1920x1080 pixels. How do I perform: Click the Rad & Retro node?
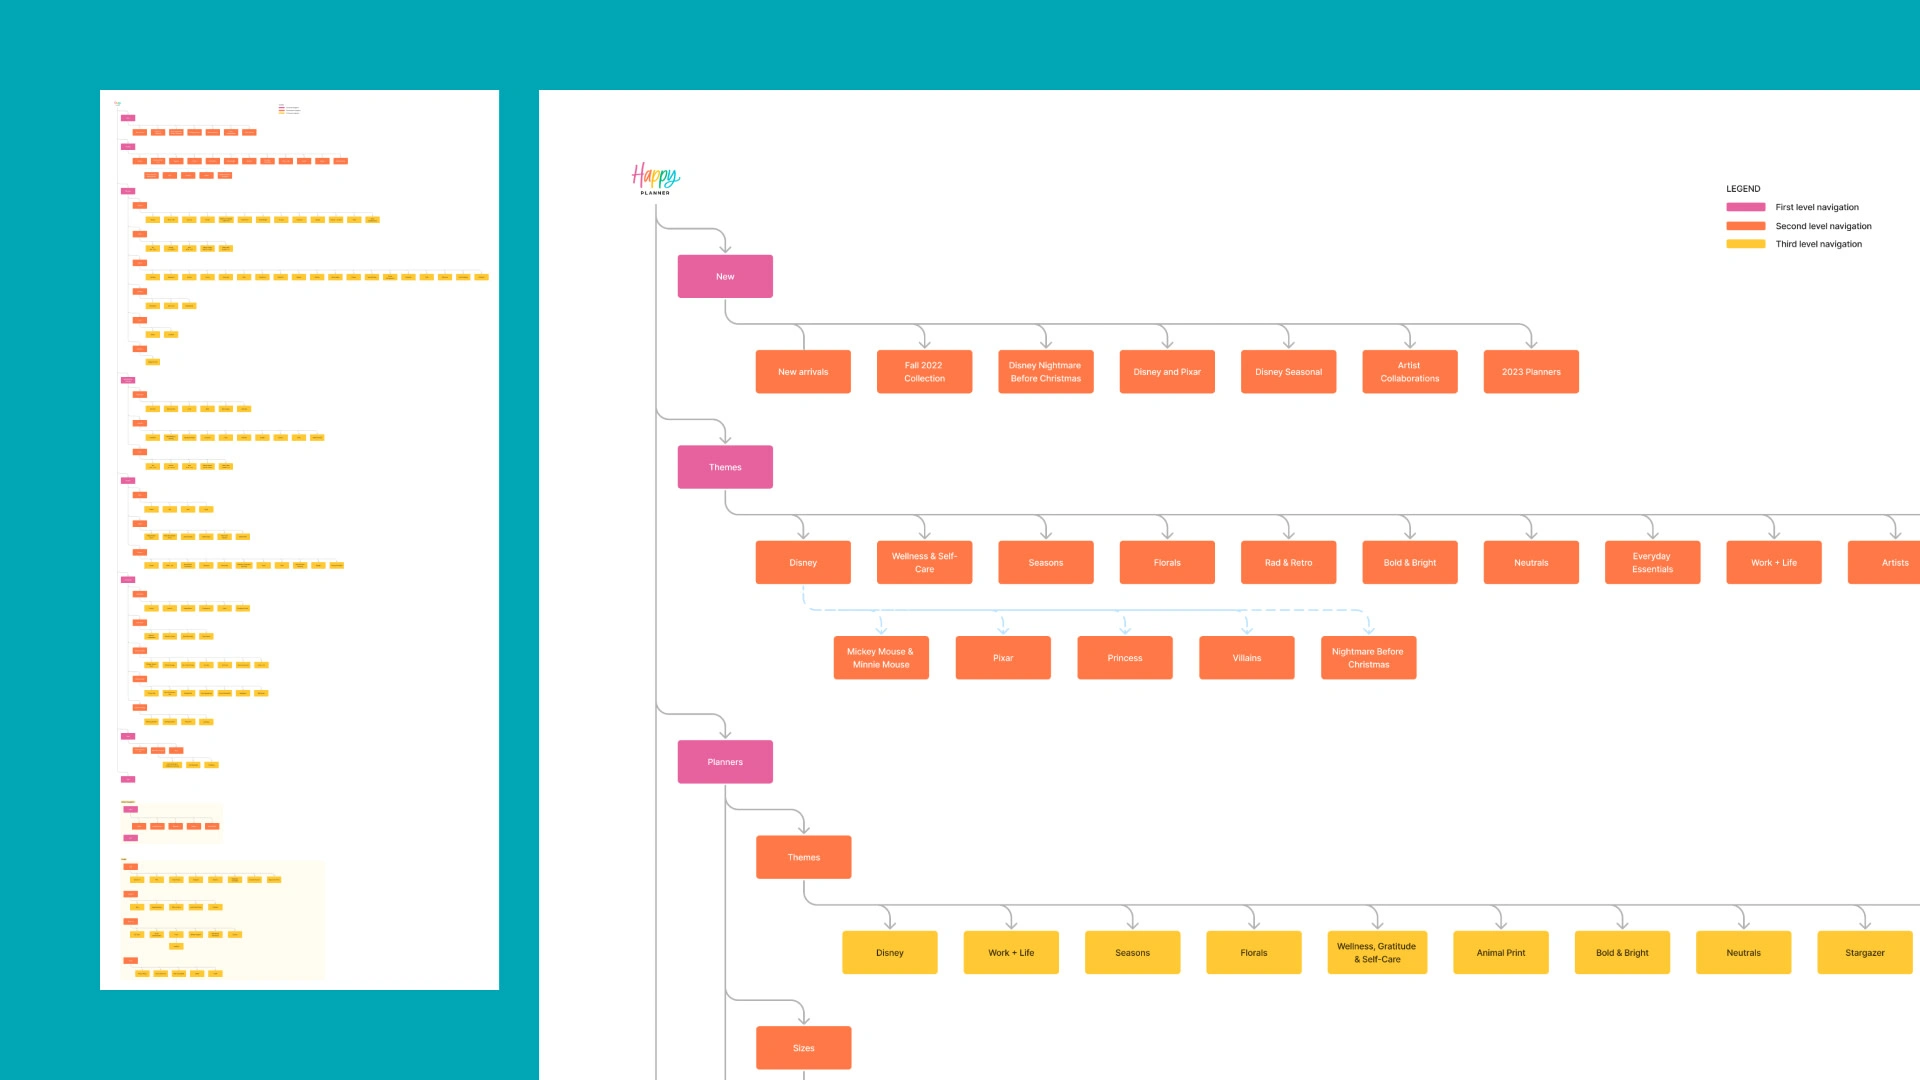(1288, 563)
